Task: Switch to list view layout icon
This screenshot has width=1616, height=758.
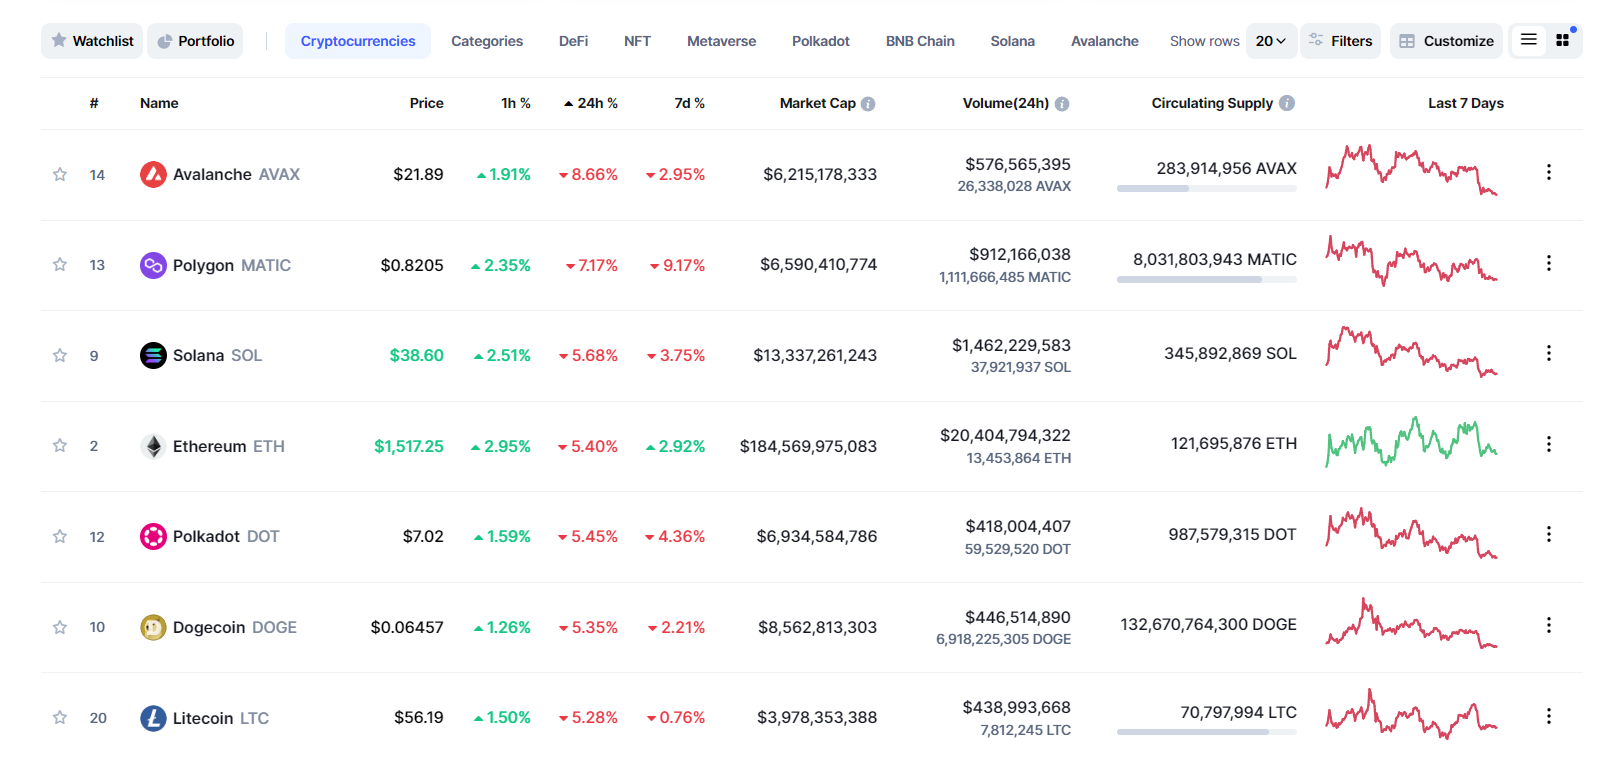Action: coord(1528,40)
